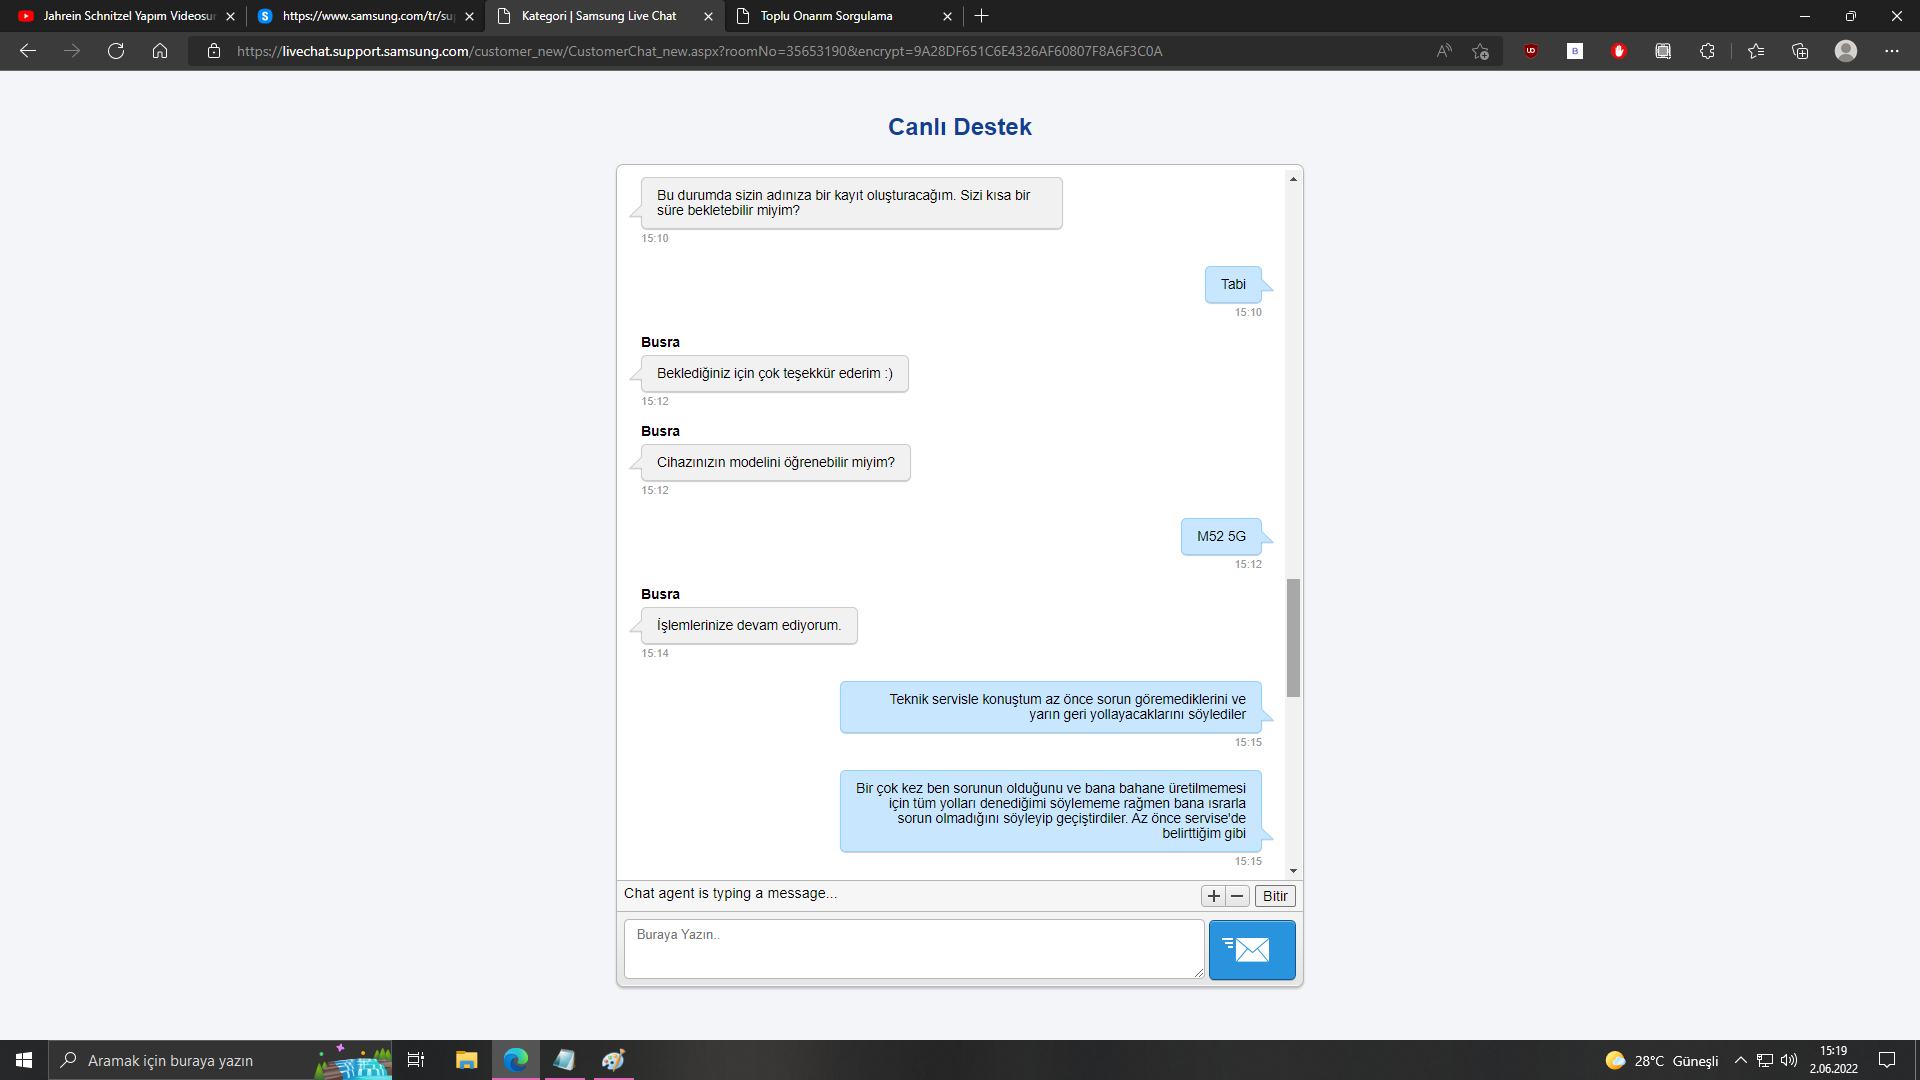
Task: Type in the 'Buraya Yazın..' message box
Action: pyautogui.click(x=913, y=948)
